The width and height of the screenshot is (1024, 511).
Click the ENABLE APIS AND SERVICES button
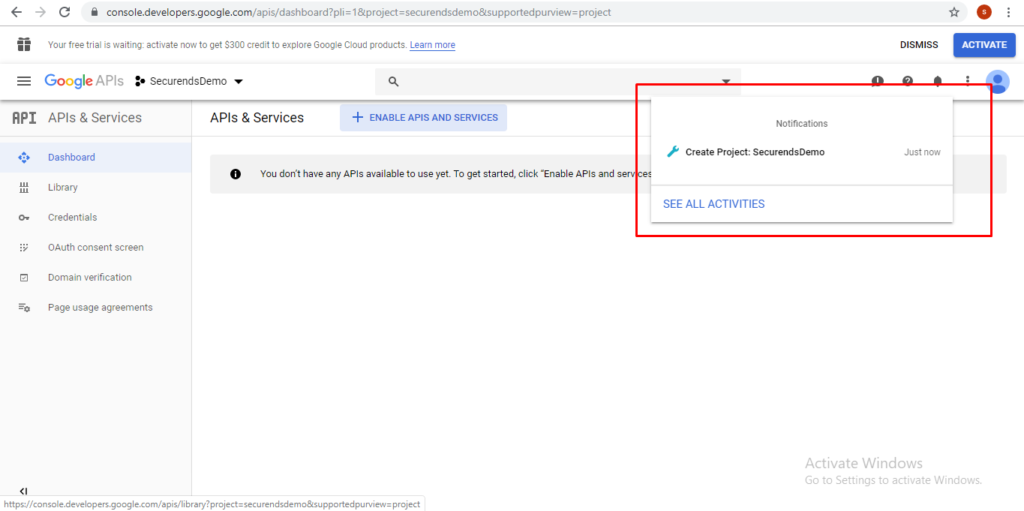tap(423, 118)
